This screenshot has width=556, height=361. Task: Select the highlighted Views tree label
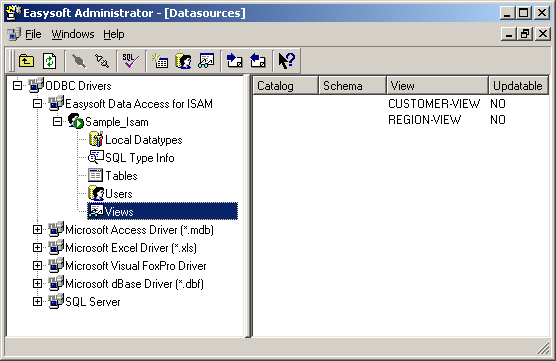(119, 212)
